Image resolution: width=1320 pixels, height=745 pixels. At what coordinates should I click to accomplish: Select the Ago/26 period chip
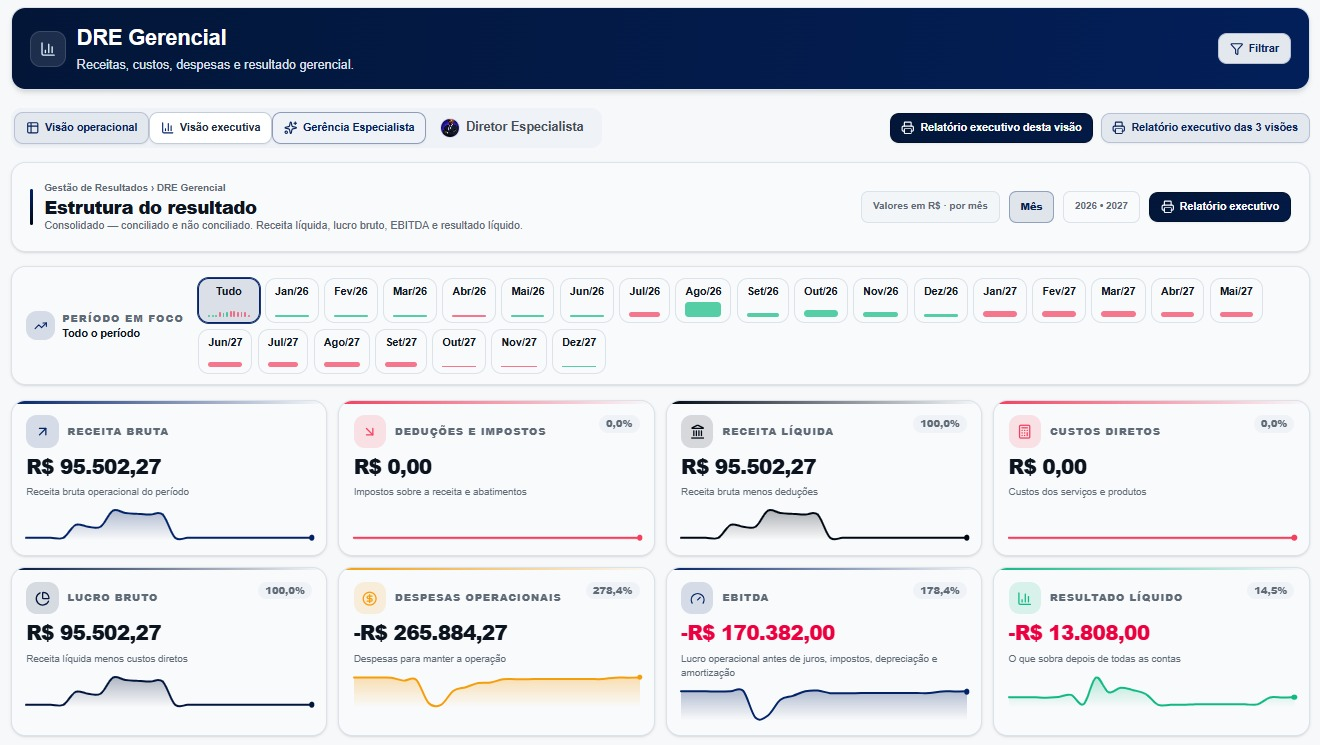coord(703,300)
